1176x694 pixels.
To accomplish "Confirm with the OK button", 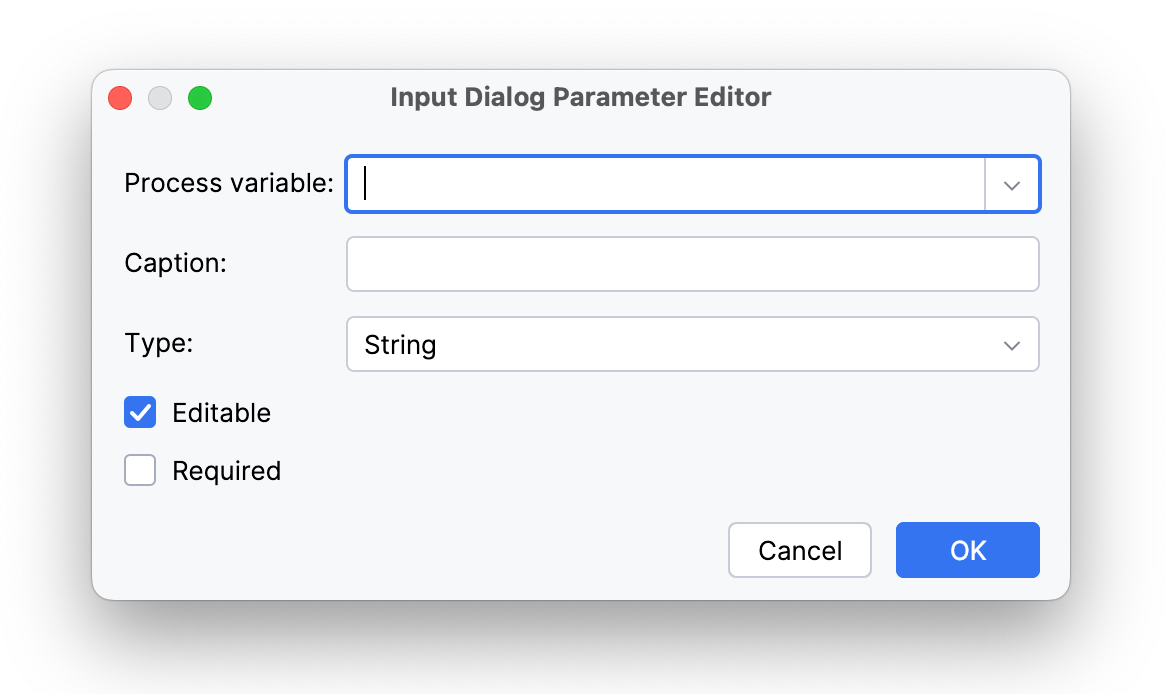I will [x=967, y=550].
